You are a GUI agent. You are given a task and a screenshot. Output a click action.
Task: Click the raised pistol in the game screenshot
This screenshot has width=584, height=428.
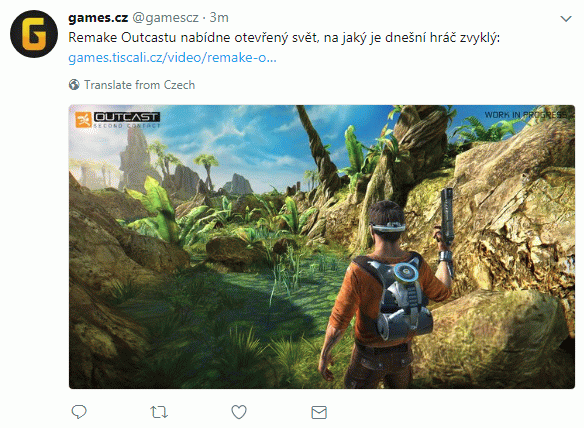point(447,218)
